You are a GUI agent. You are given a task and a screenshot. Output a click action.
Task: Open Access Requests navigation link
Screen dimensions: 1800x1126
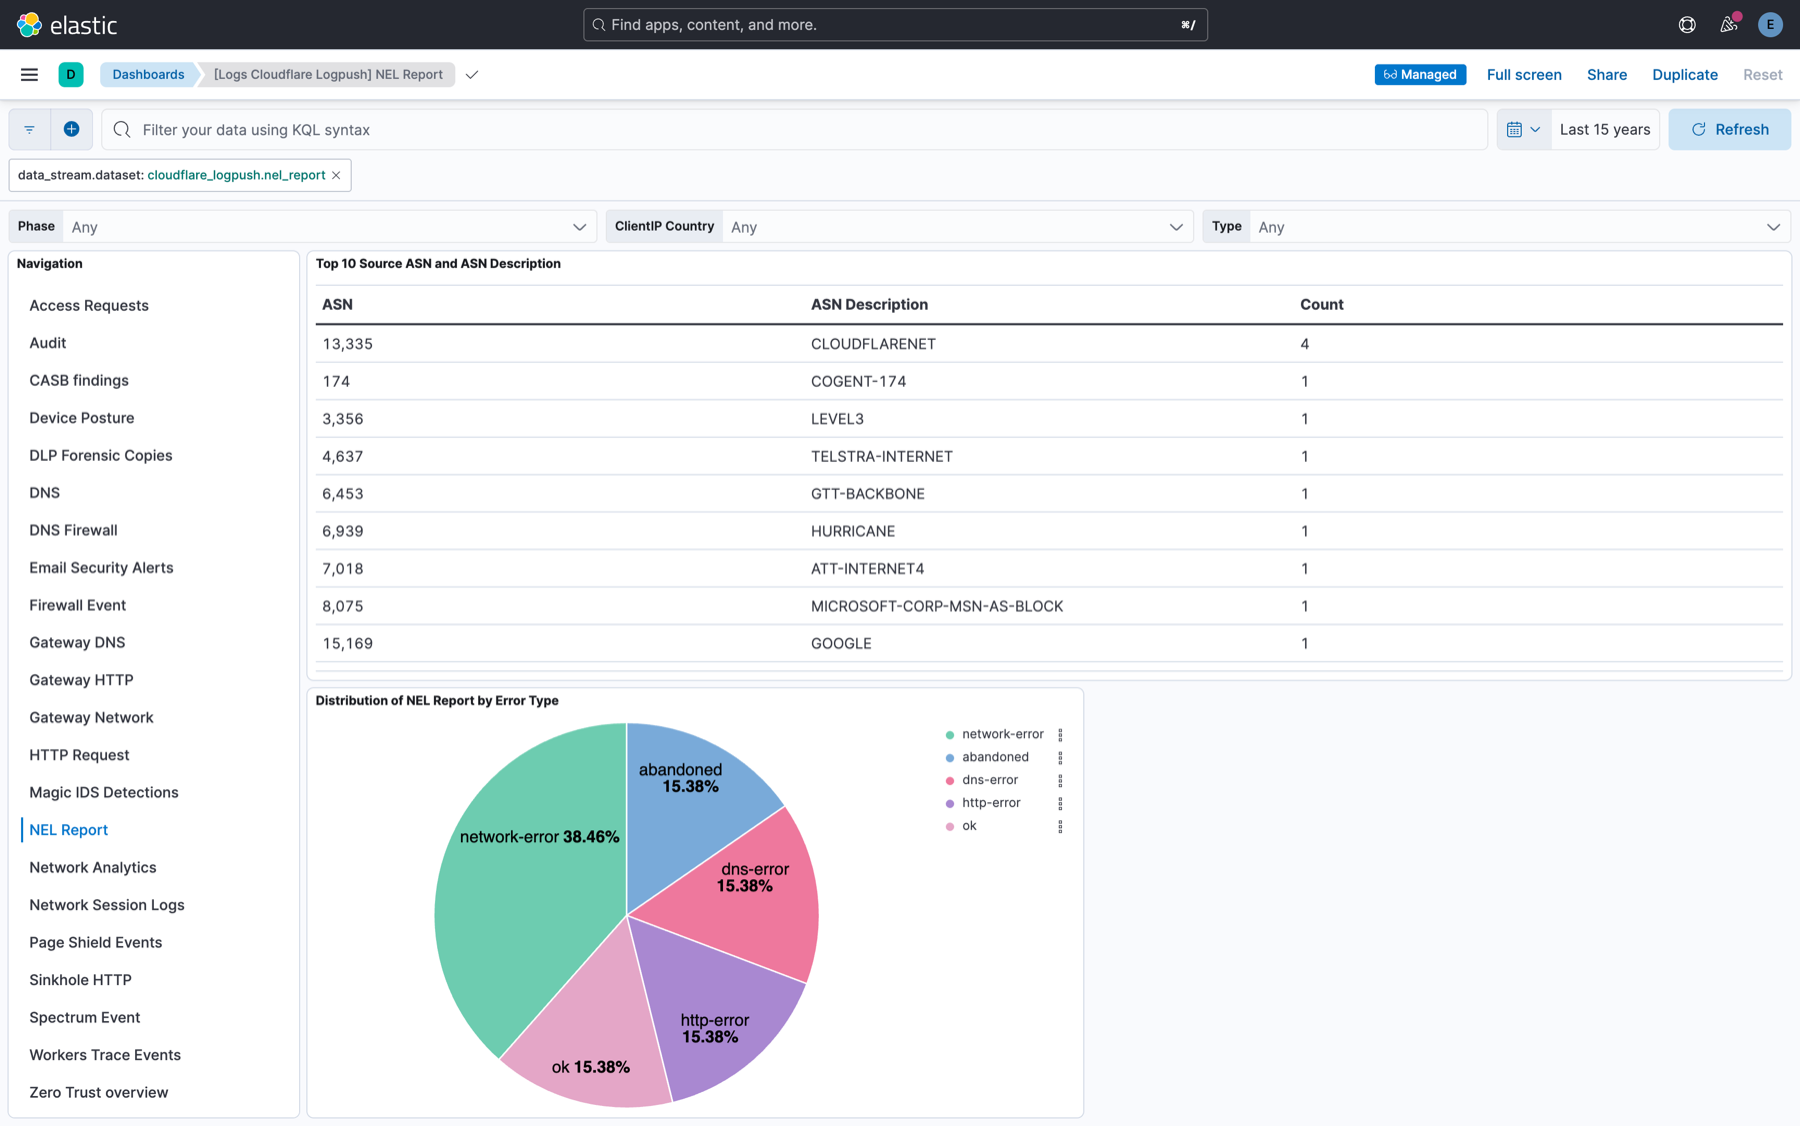click(x=89, y=305)
